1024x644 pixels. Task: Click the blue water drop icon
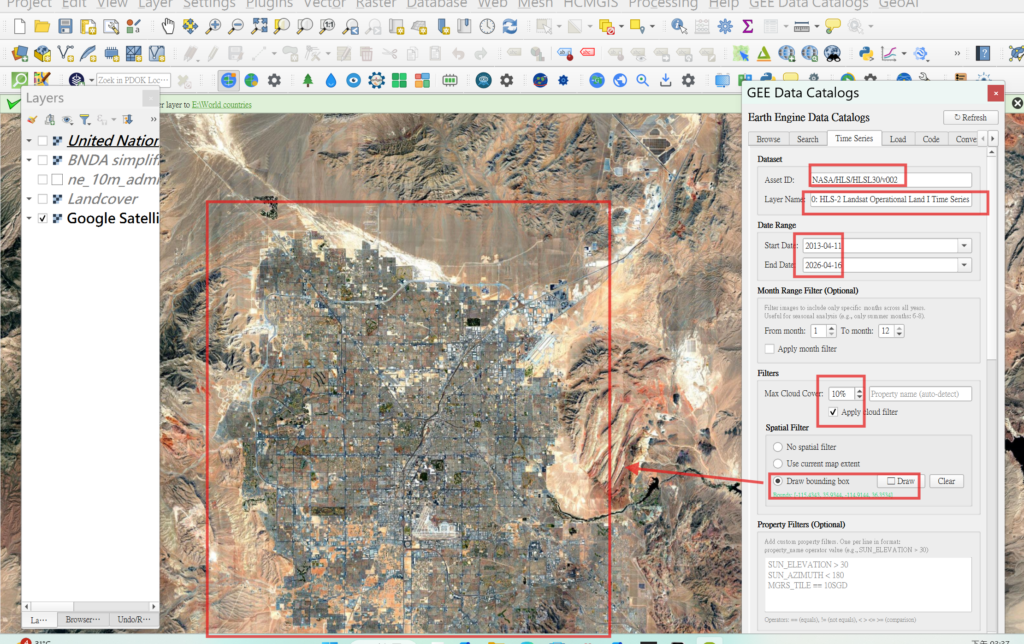(331, 79)
